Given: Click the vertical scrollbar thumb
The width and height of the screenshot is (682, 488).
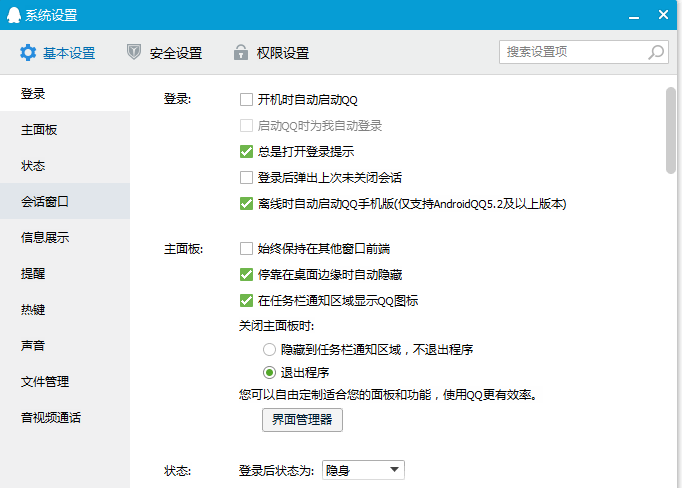Looking at the screenshot, I should pos(671,130).
